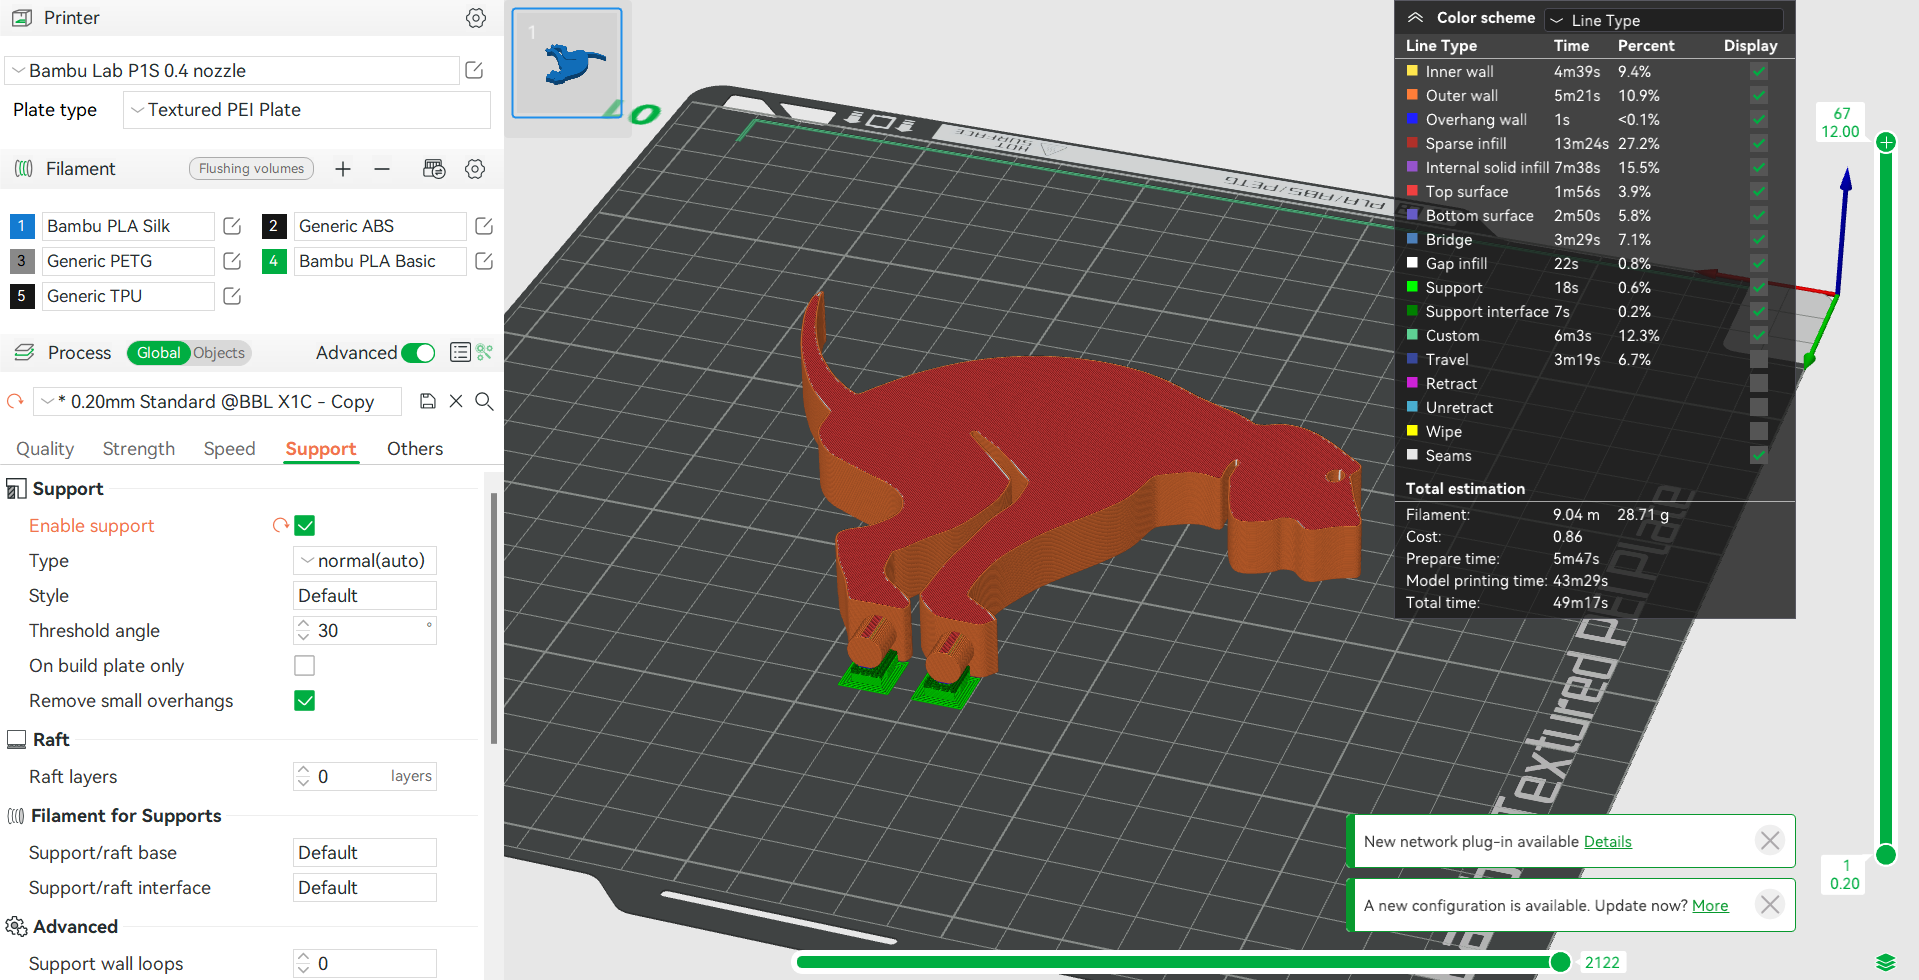1919x980 pixels.
Task: Click the vertical layer slider bottom handle
Action: (1886, 854)
